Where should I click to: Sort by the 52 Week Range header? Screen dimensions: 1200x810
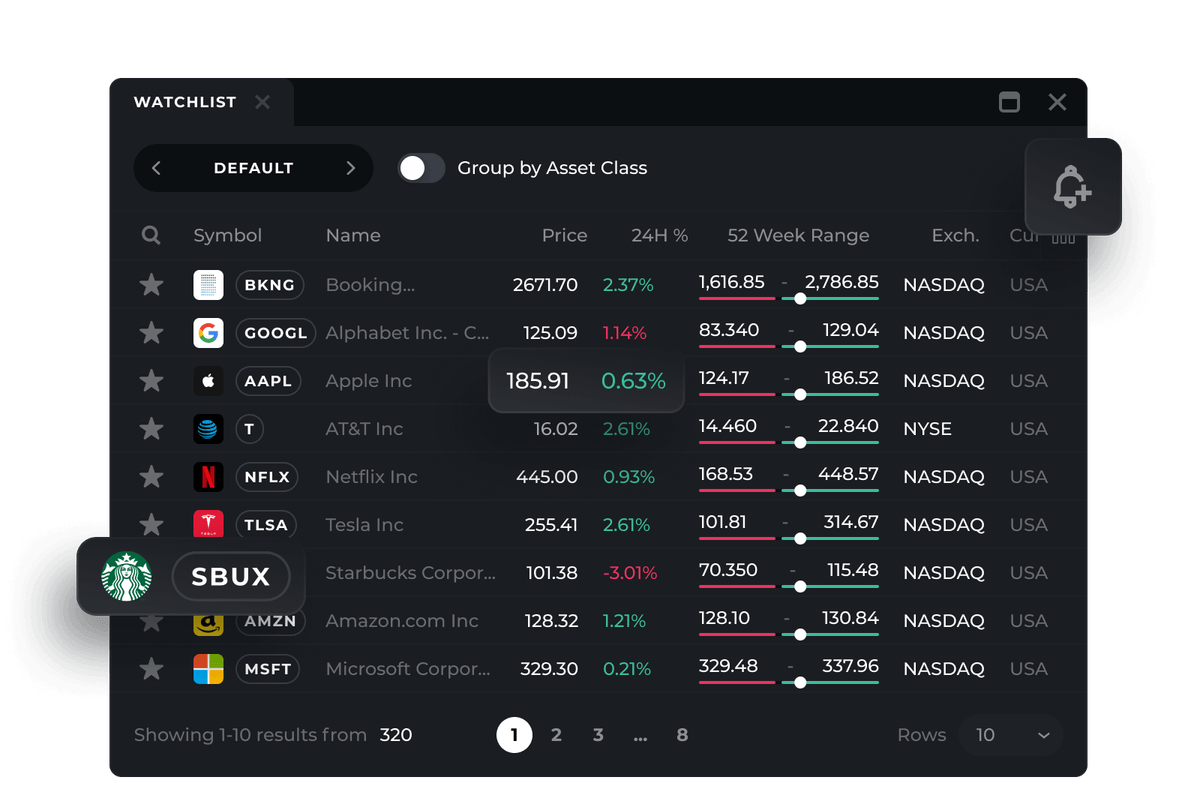[798, 236]
